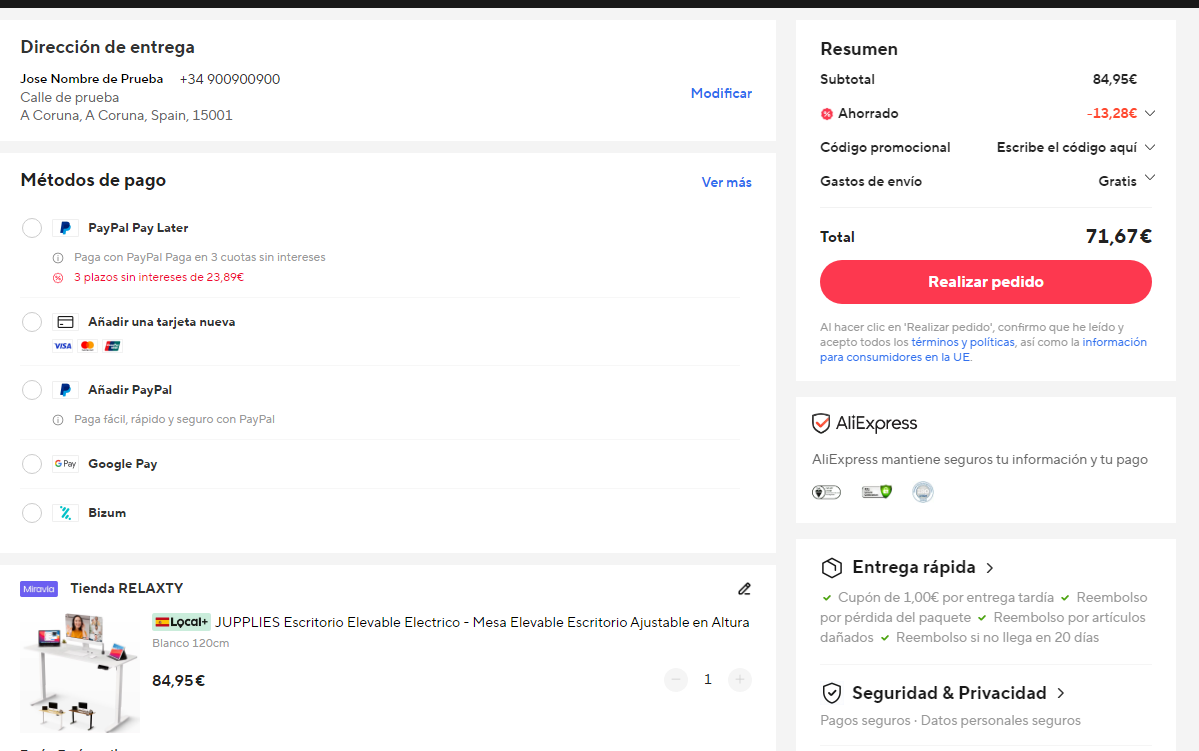Viewport: 1199px width, 751px height.
Task: Click the total amount 71,67€
Action: [1119, 236]
